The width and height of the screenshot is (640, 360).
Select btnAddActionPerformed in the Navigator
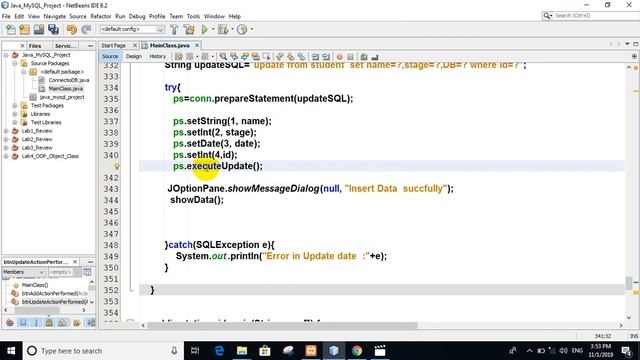[54, 293]
